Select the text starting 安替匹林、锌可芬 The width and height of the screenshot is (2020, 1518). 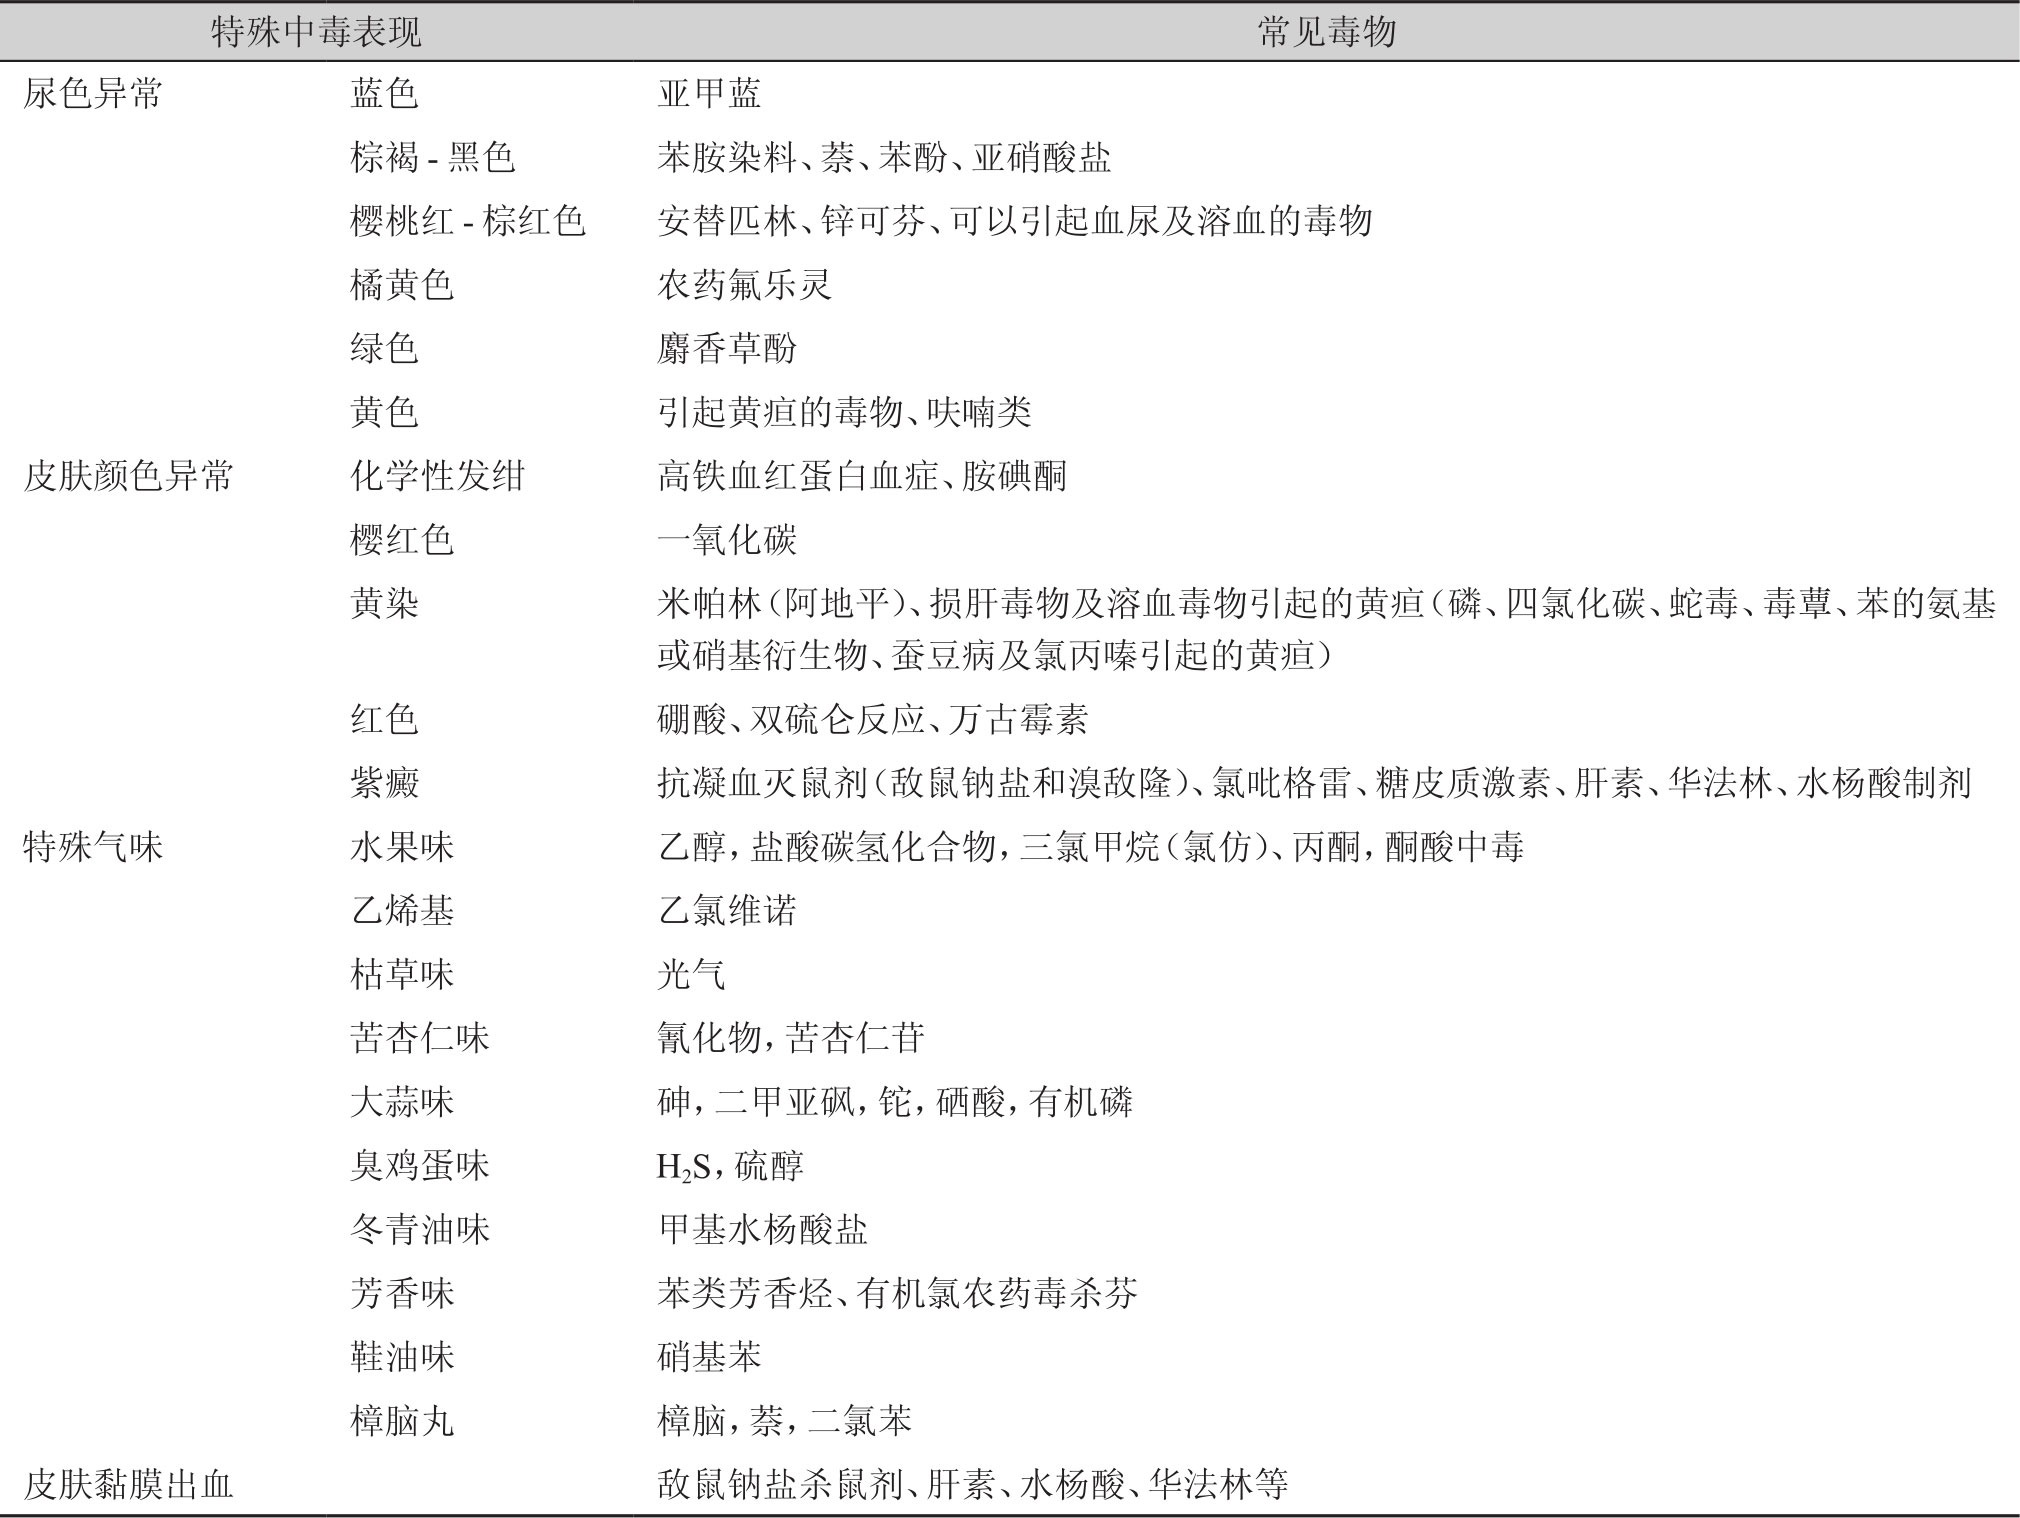point(1015,221)
